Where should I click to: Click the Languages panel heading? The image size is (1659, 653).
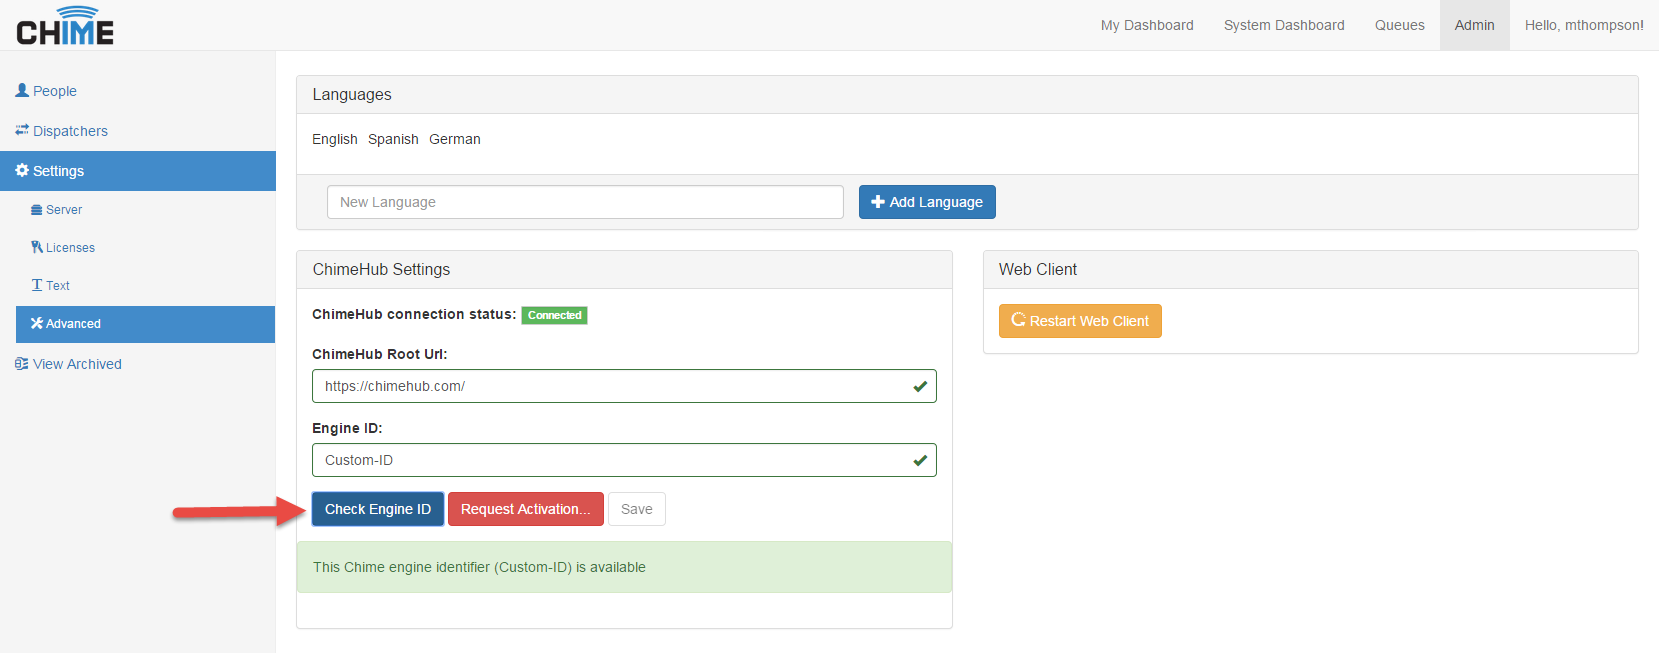[x=352, y=95]
